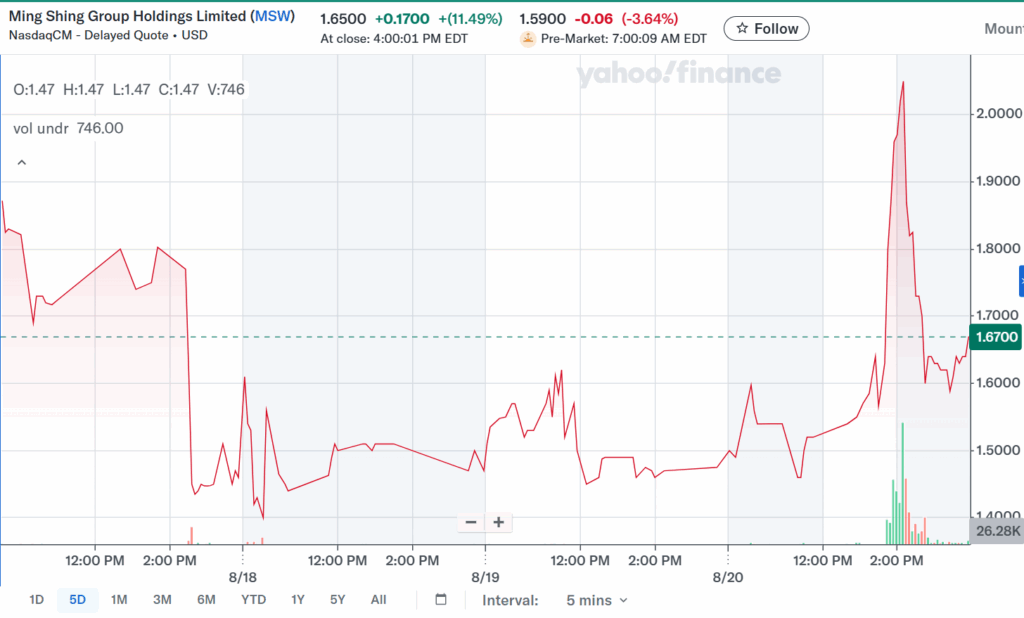Screen dimensions: 1024x618
Task: Click the current price 1.6700 axis tag
Action: (x=995, y=338)
